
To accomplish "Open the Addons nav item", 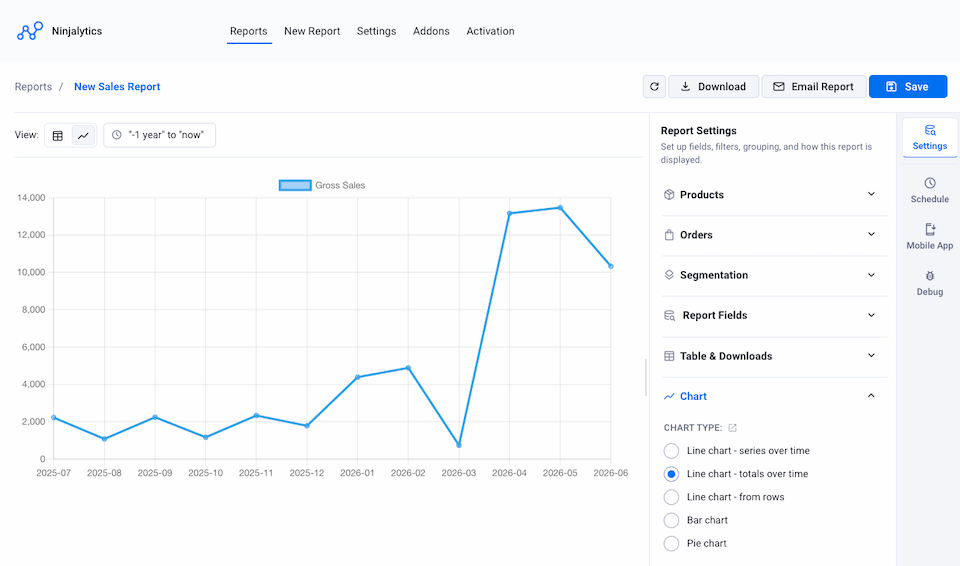I will click(431, 31).
